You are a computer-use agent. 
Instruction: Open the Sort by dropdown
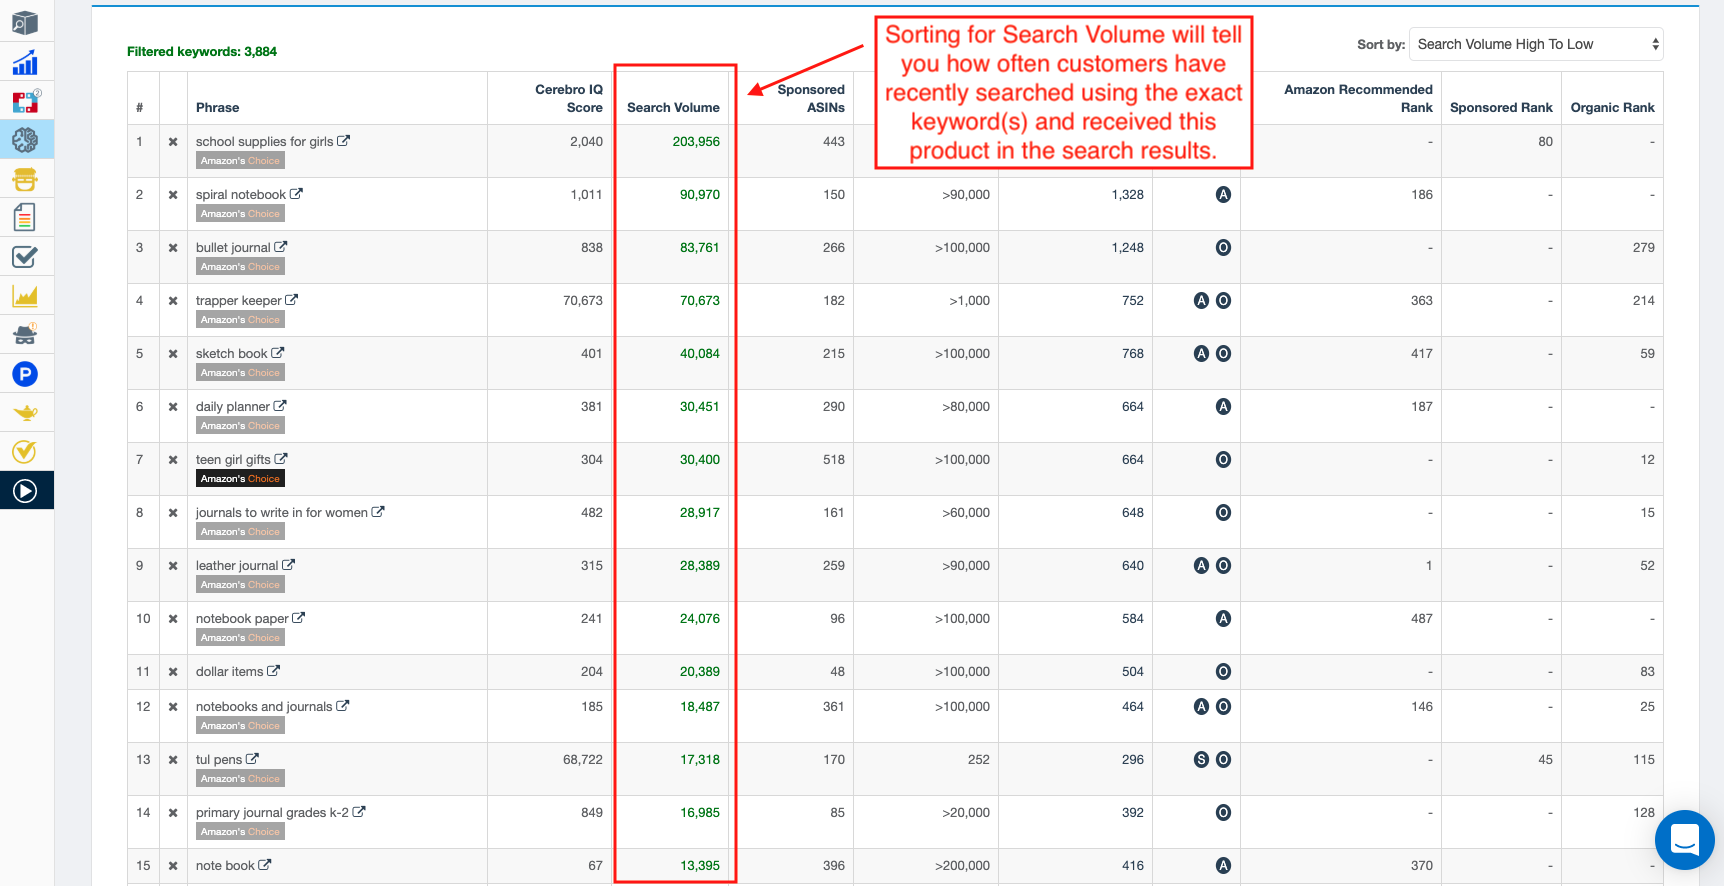tap(1536, 44)
